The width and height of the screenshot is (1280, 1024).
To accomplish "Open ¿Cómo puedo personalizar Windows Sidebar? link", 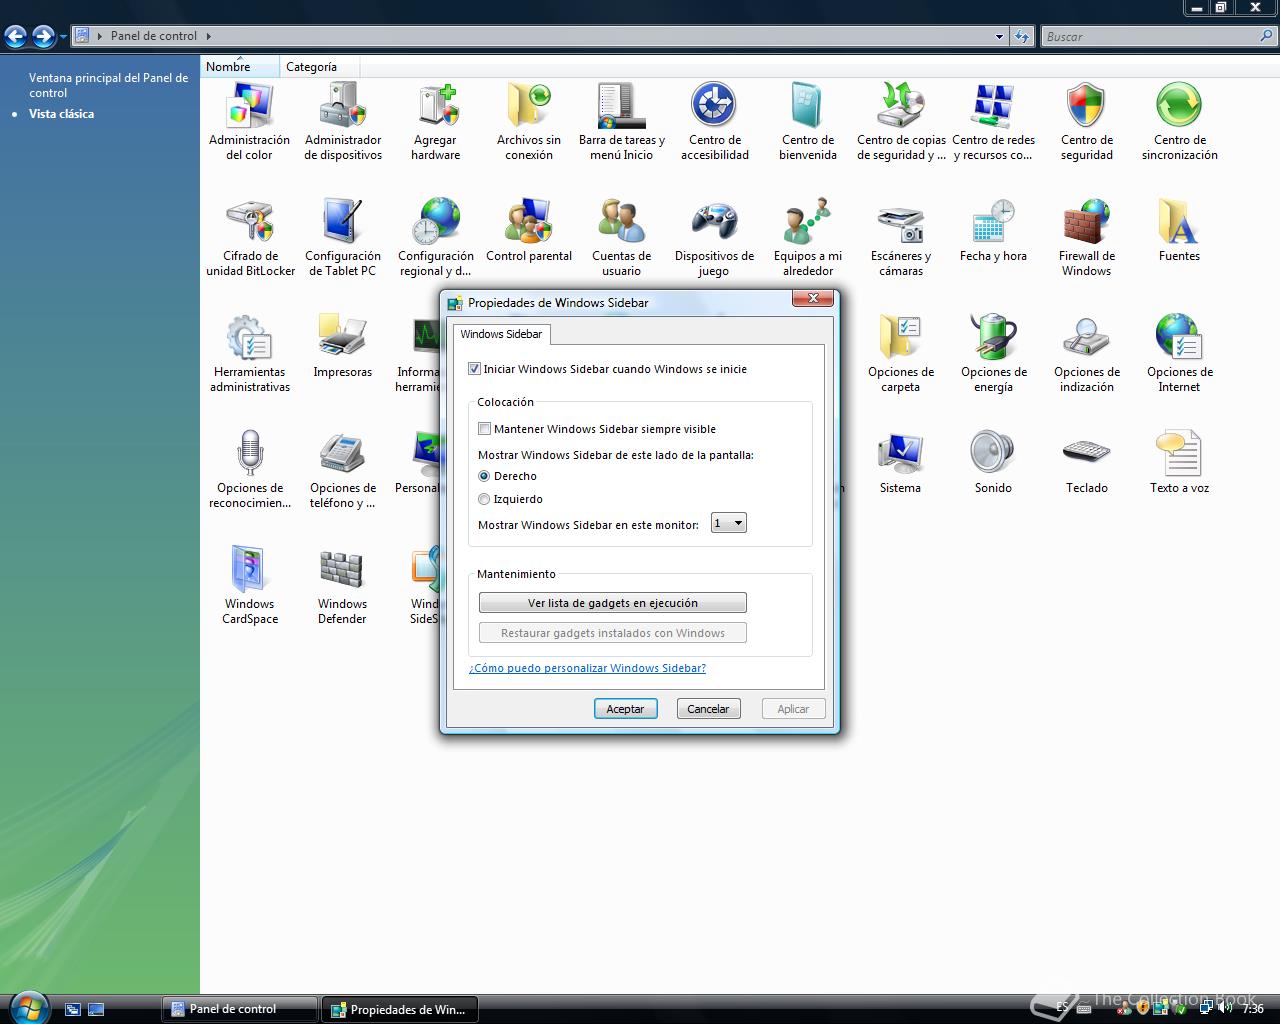I will point(587,668).
